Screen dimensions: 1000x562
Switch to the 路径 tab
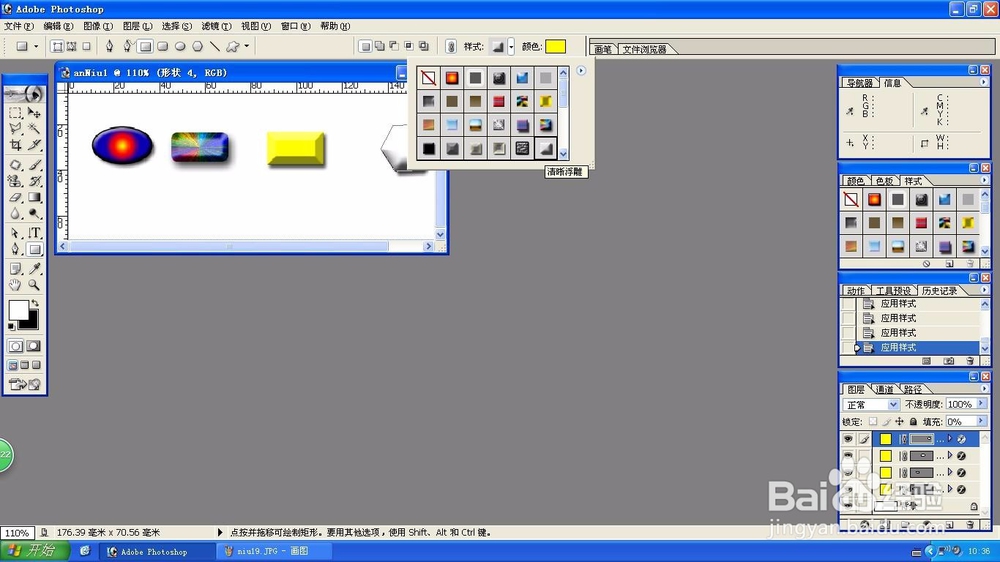click(x=913, y=389)
